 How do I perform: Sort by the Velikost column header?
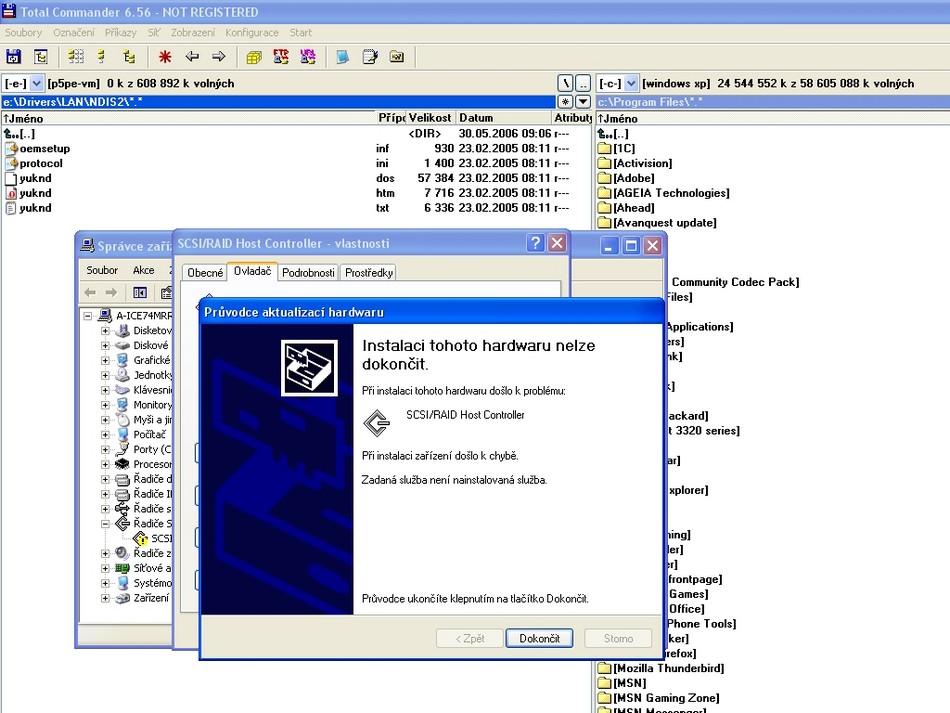pyautogui.click(x=430, y=118)
